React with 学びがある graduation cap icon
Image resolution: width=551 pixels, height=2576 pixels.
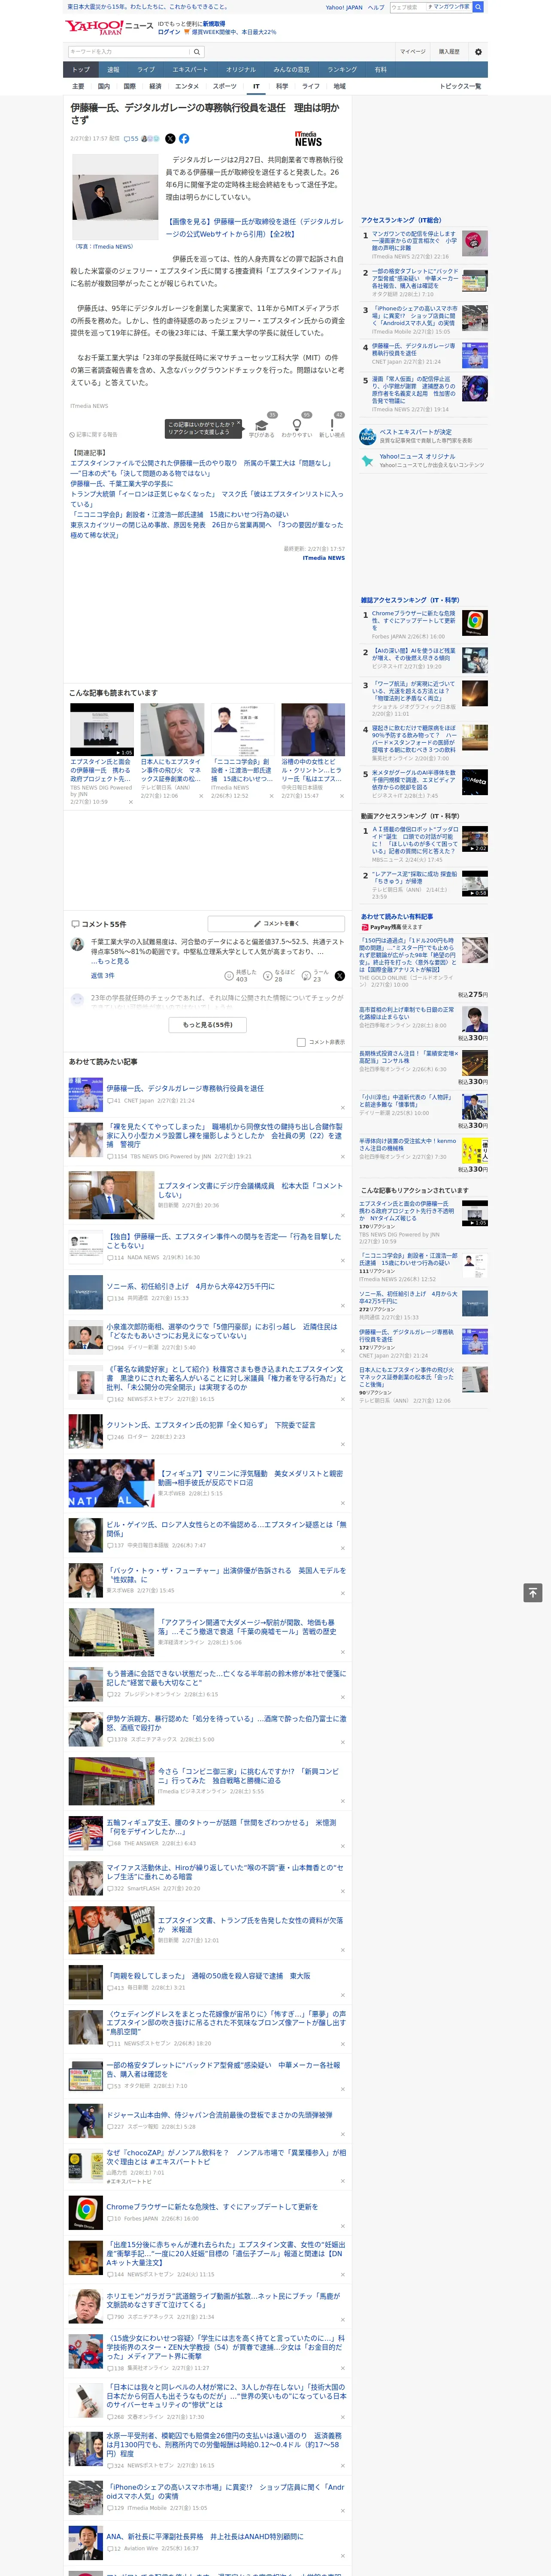point(262,425)
